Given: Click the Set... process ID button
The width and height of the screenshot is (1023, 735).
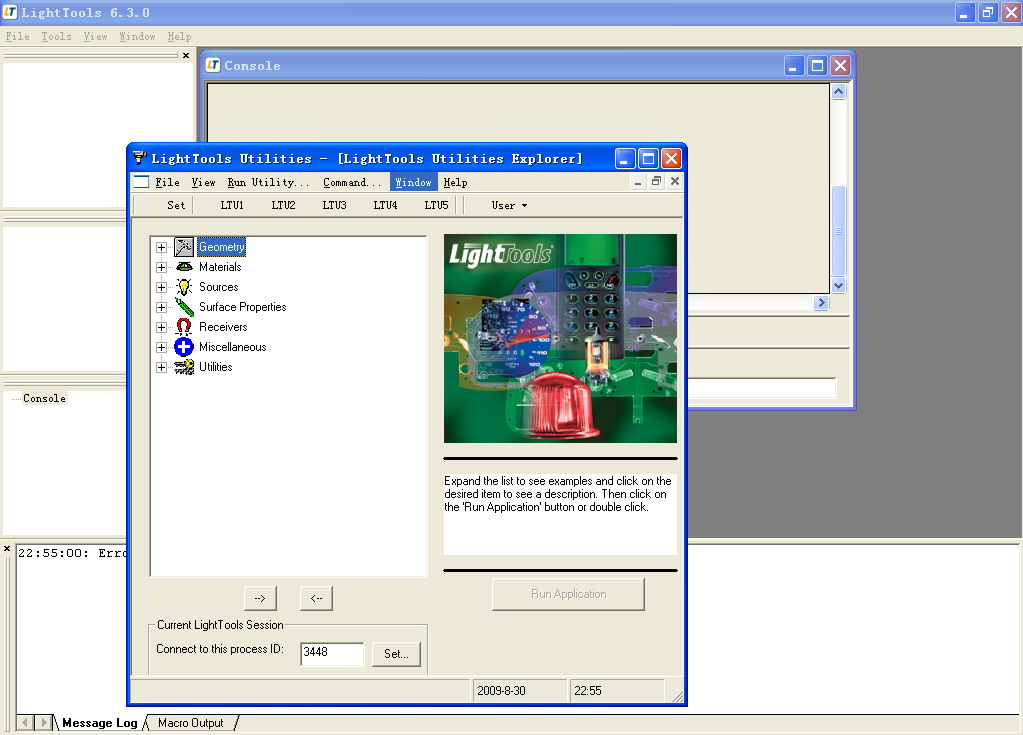Looking at the screenshot, I should click(x=397, y=654).
